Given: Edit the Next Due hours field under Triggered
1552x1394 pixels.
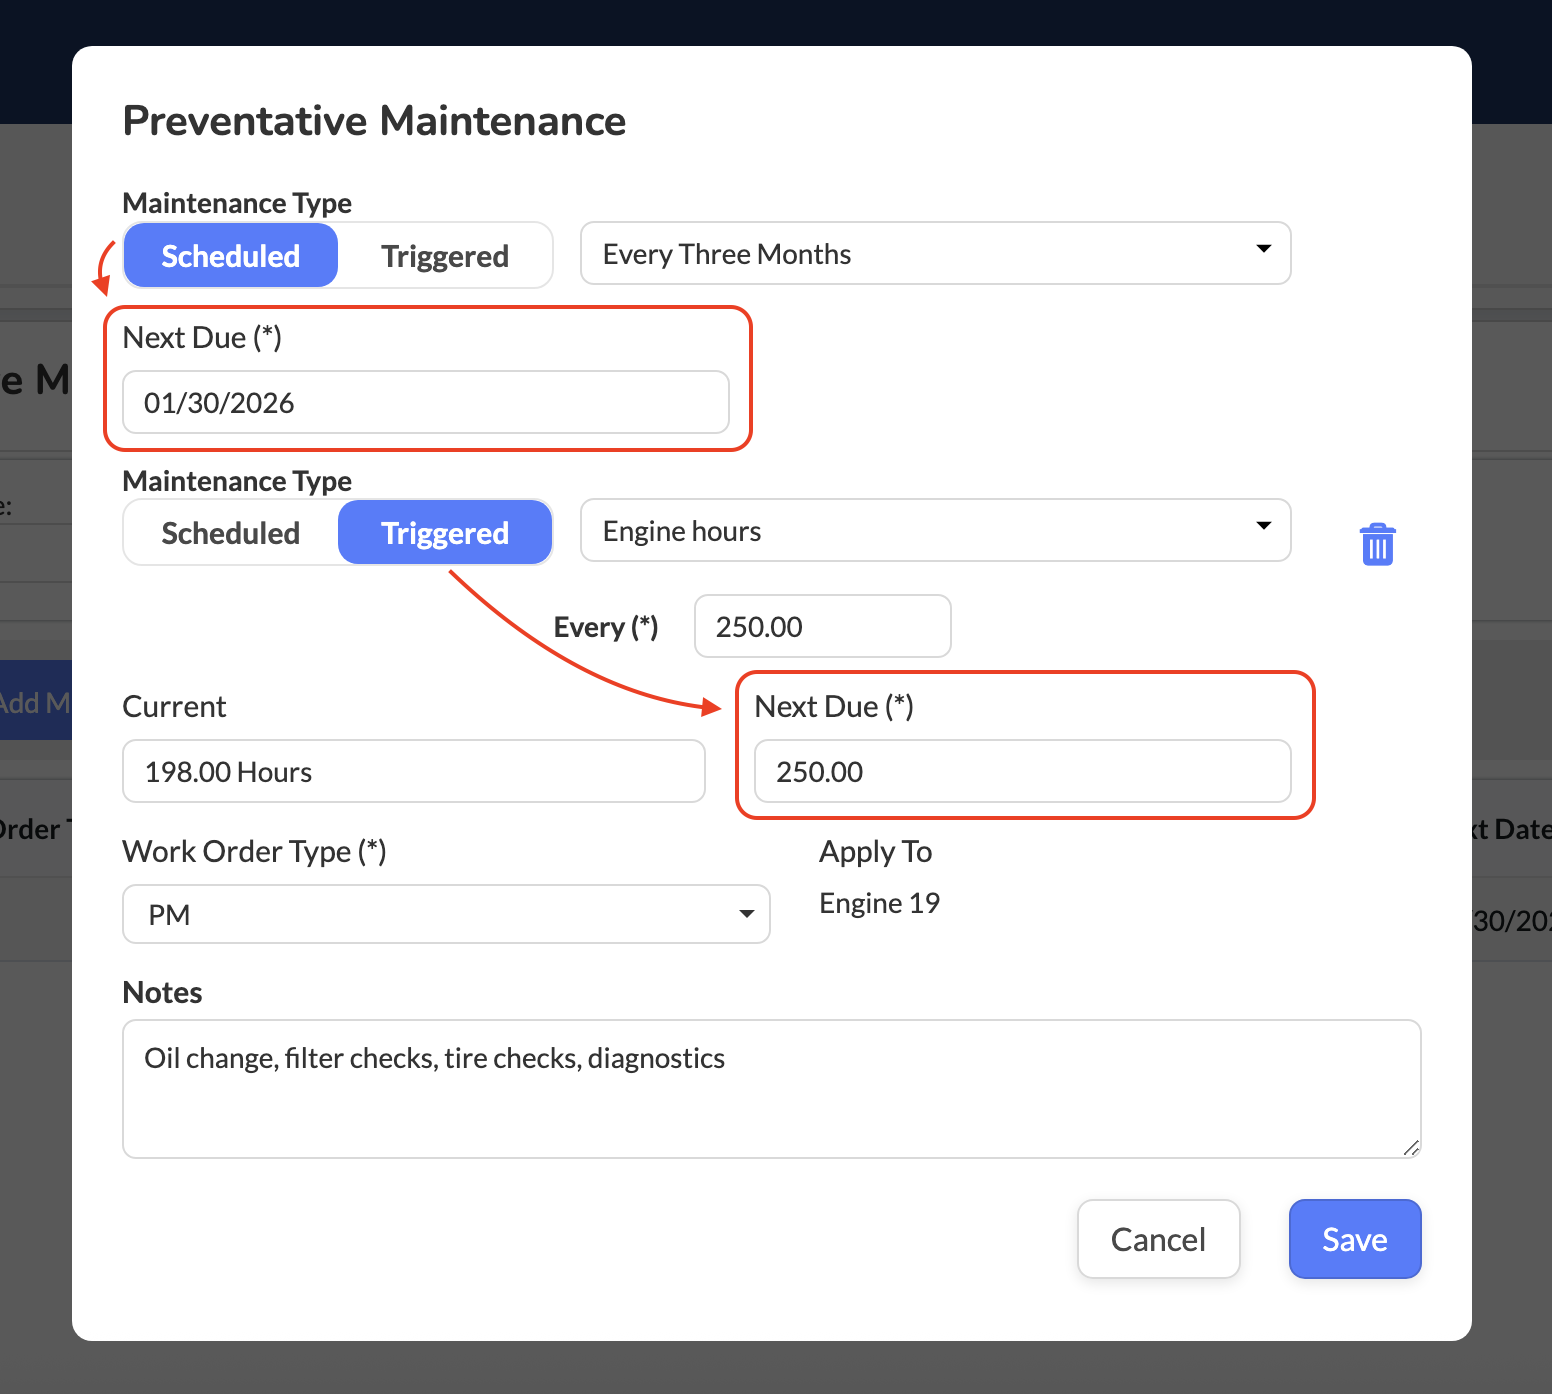Looking at the screenshot, I should pyautogui.click(x=1021, y=772).
